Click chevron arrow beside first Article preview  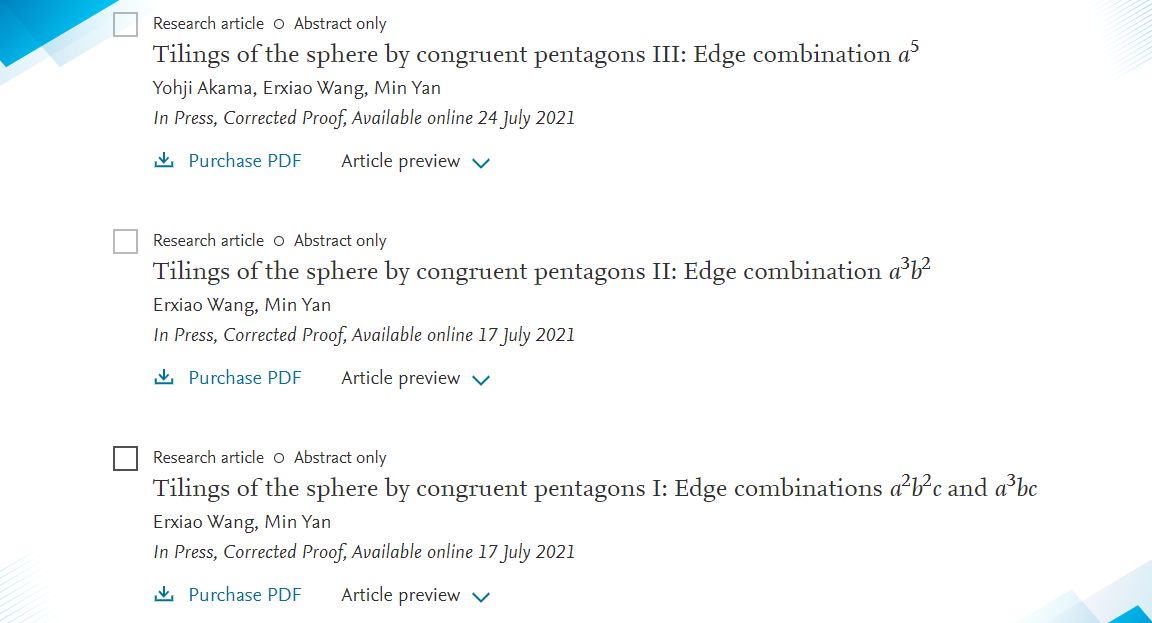tap(481, 163)
